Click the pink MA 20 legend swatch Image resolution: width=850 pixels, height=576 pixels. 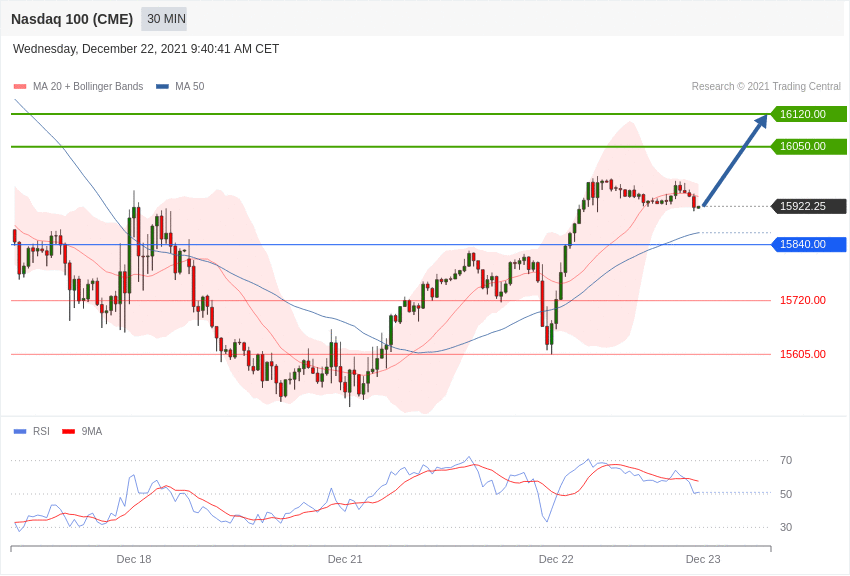(20, 87)
